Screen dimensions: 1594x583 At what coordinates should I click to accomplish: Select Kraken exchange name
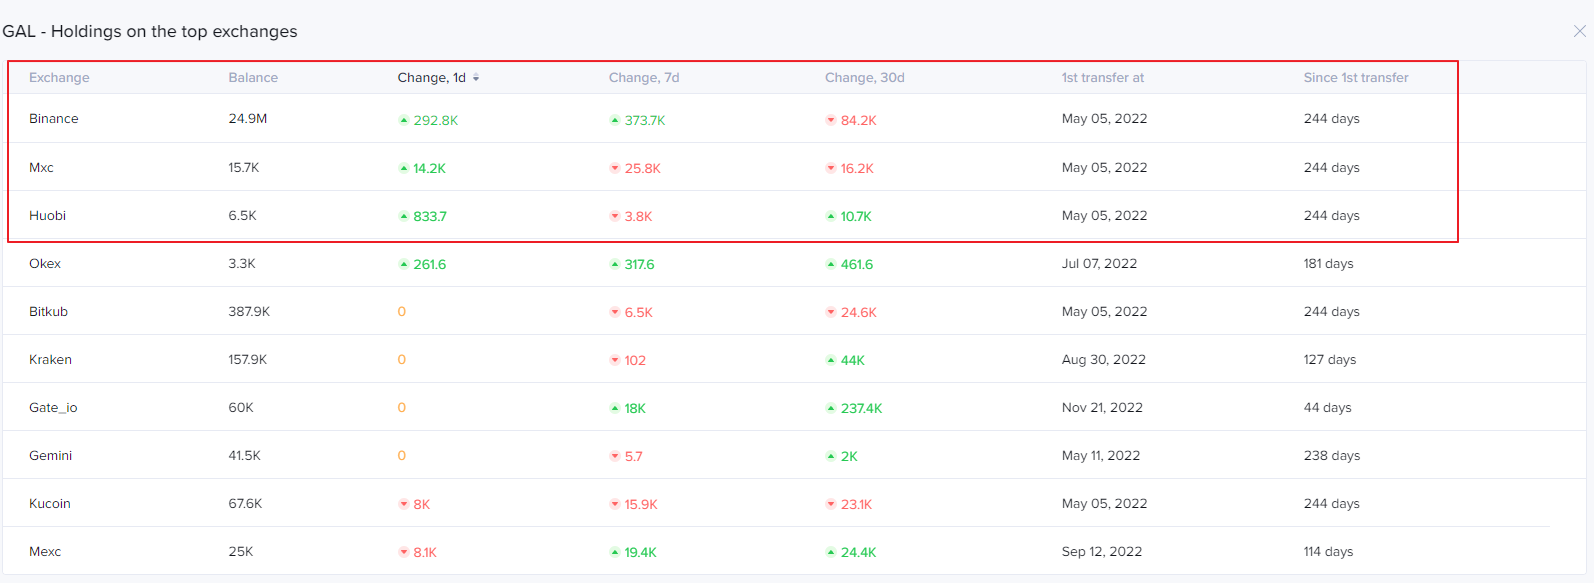[50, 359]
